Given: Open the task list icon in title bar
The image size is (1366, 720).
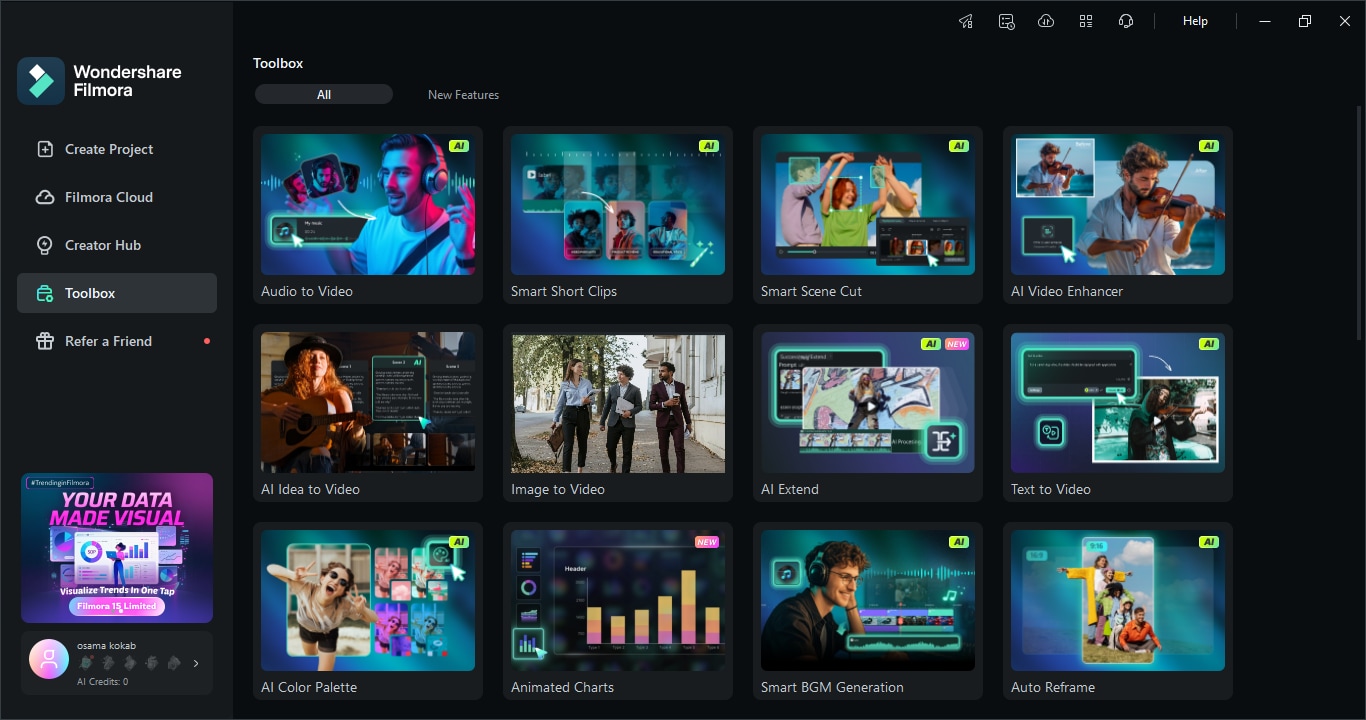Looking at the screenshot, I should click(x=1007, y=21).
